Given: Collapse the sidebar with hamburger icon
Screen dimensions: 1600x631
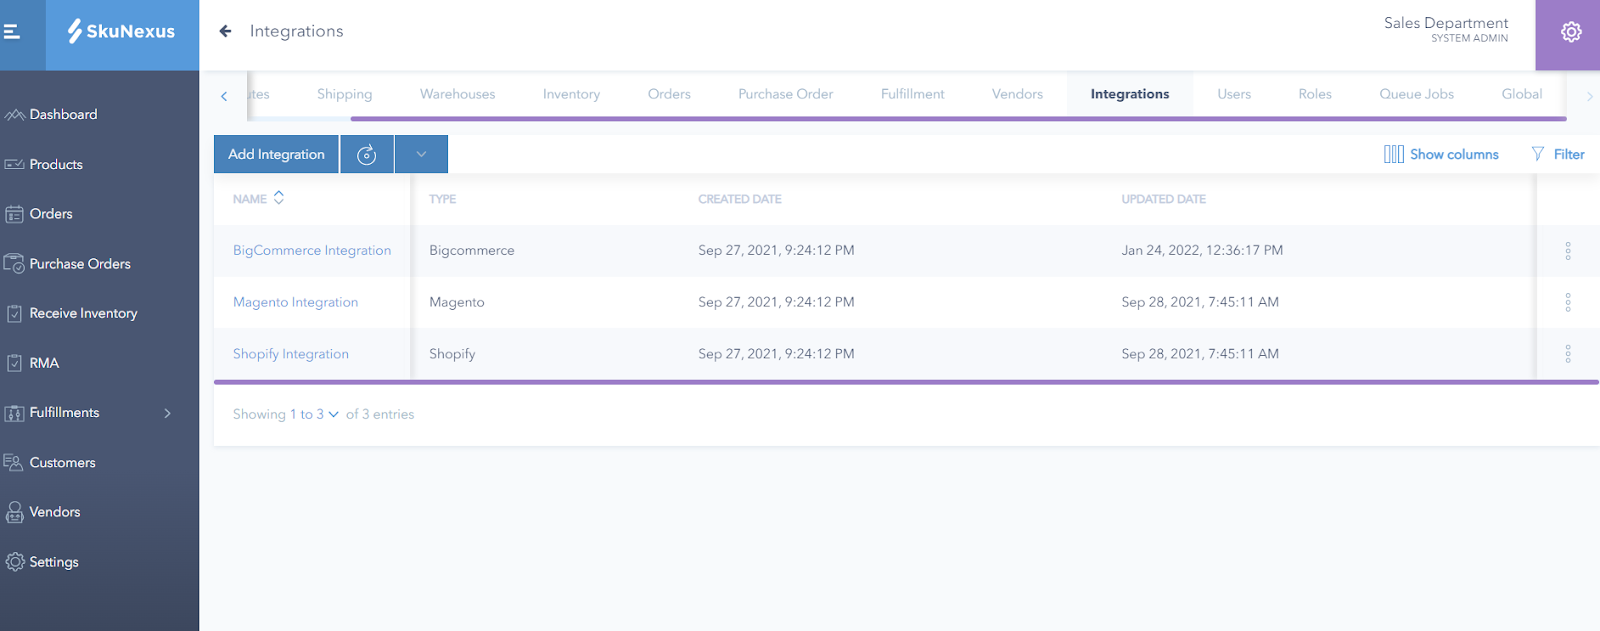Looking at the screenshot, I should (12, 32).
